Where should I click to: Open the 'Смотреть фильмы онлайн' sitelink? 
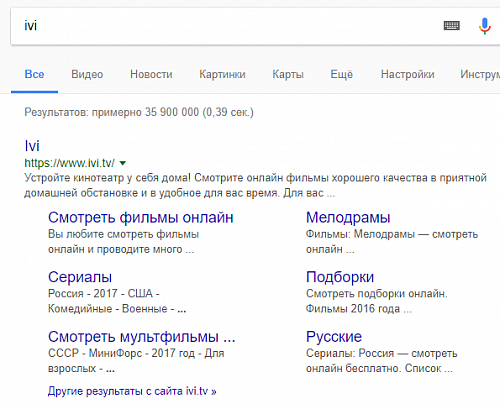(141, 218)
